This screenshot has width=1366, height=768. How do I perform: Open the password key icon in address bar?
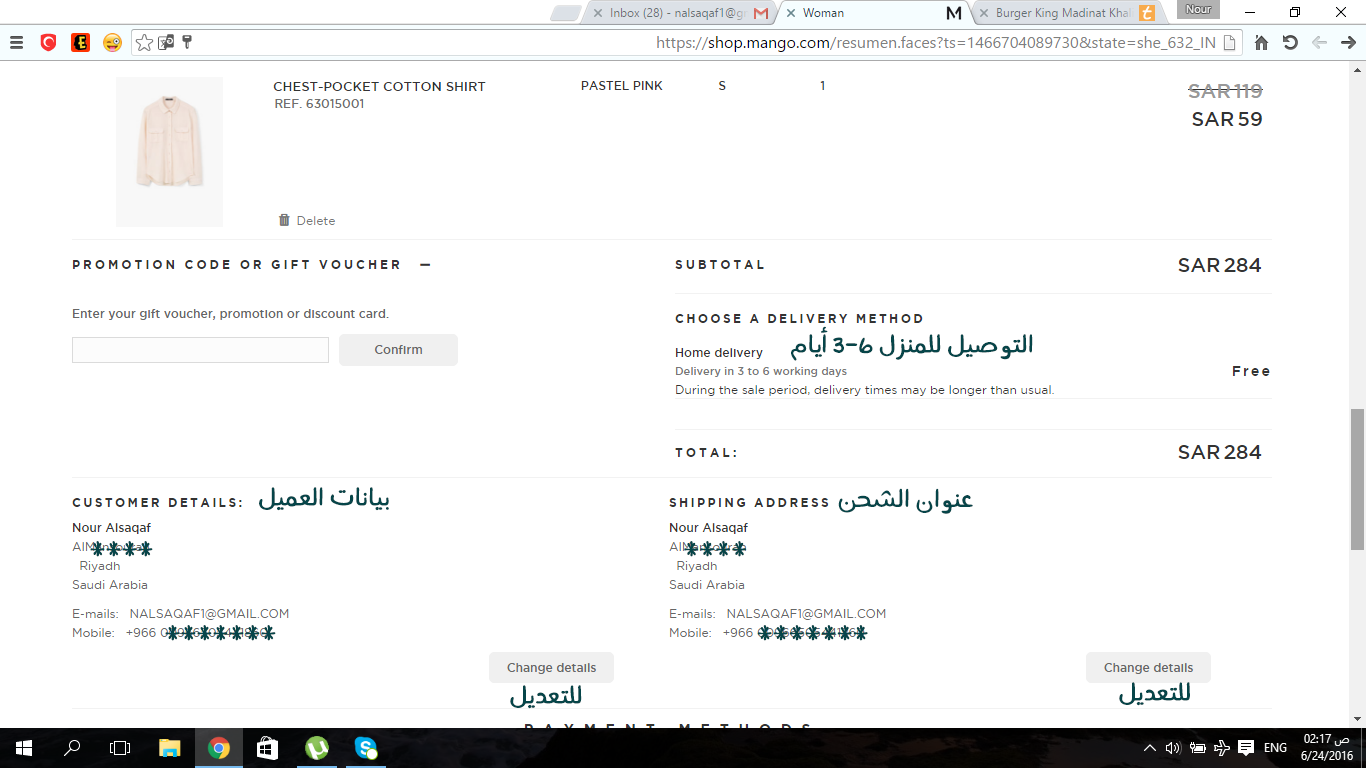point(185,43)
